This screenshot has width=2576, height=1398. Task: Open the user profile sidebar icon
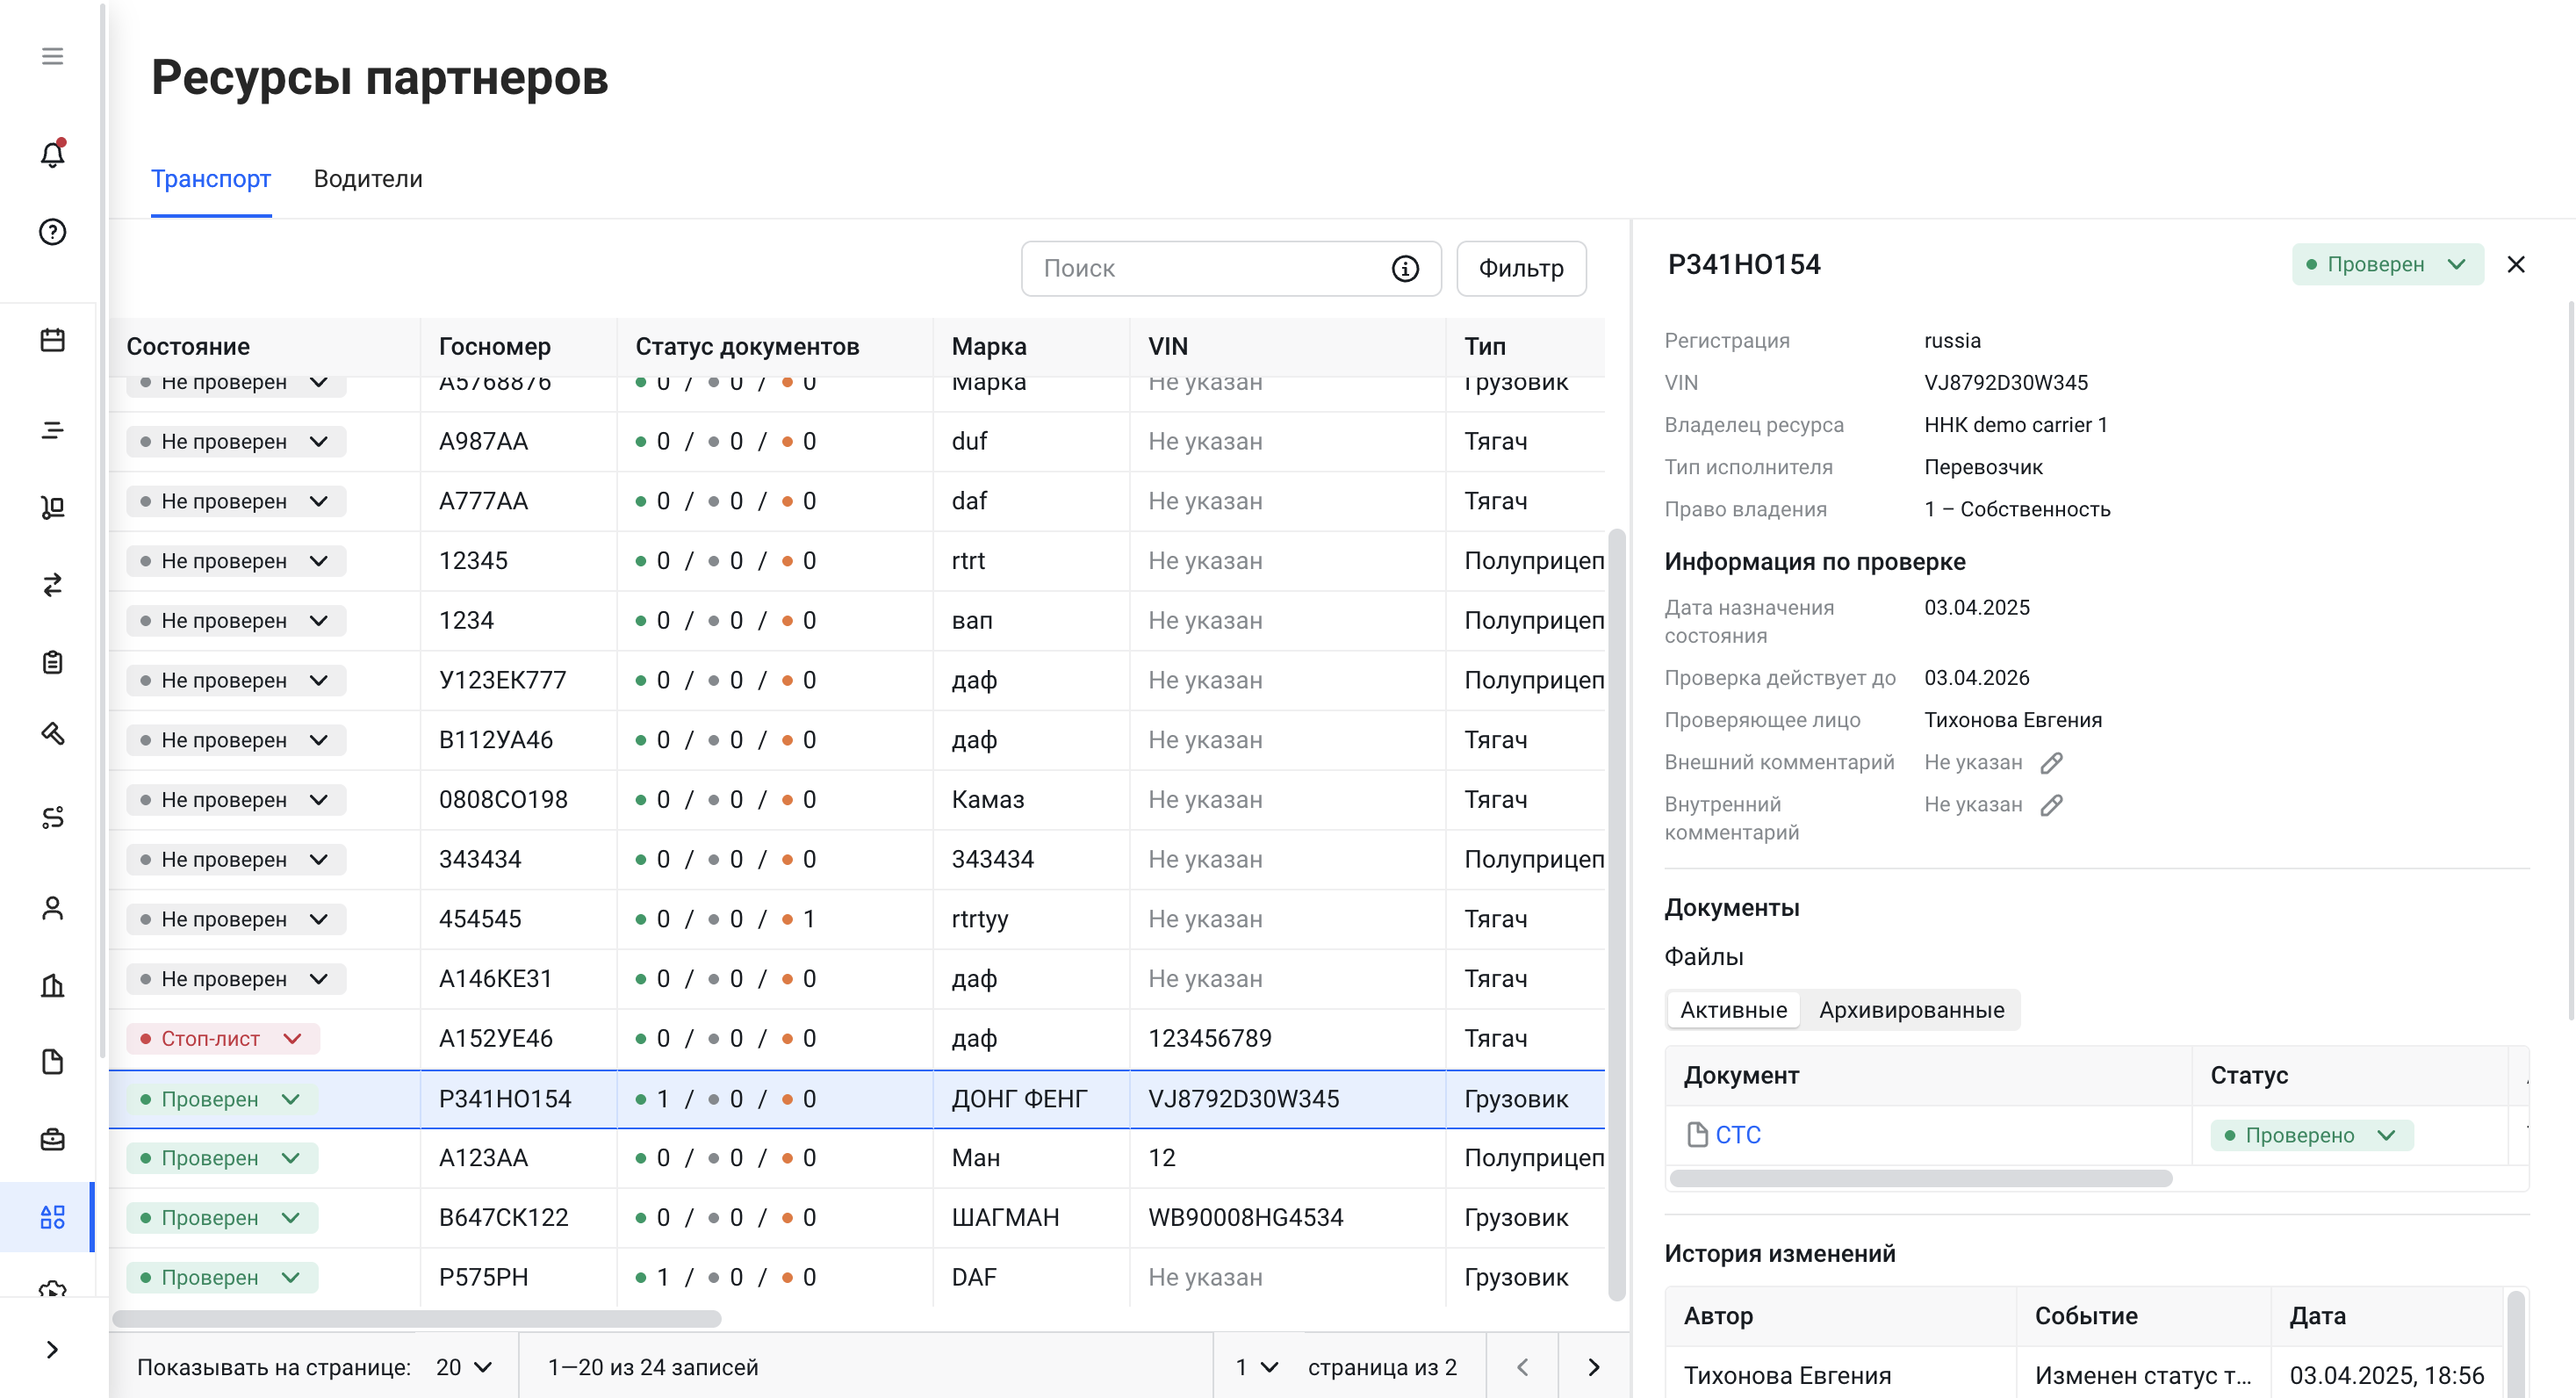(x=52, y=907)
